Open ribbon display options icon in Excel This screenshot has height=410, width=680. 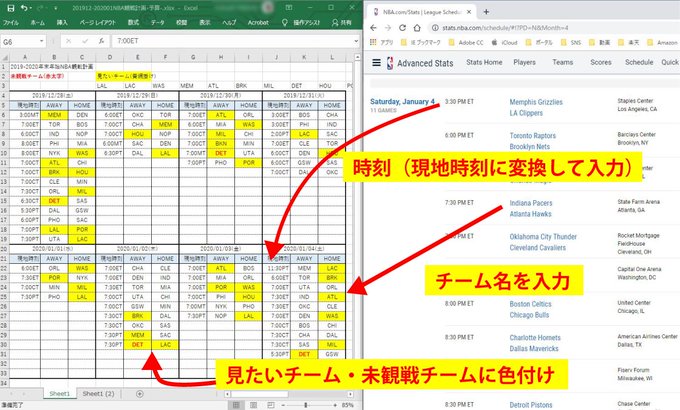point(289,8)
